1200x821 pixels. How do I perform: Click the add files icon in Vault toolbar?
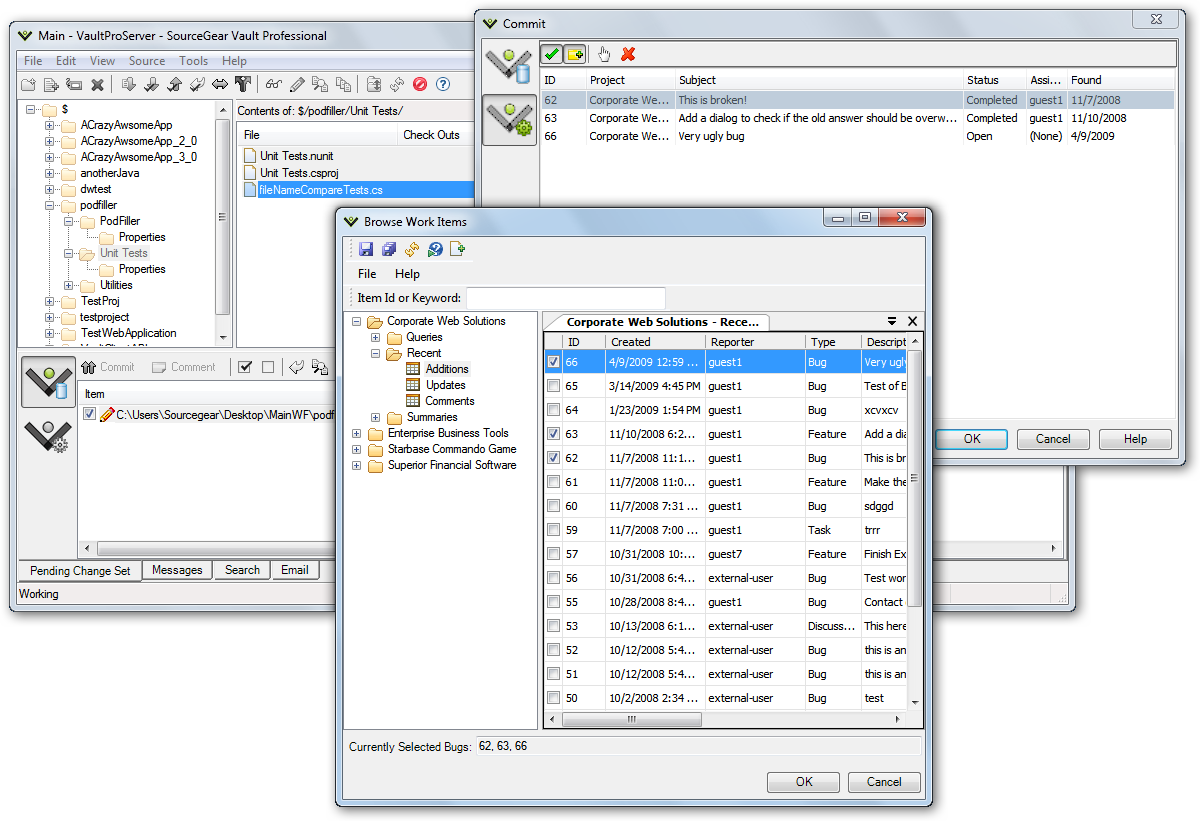coord(51,85)
